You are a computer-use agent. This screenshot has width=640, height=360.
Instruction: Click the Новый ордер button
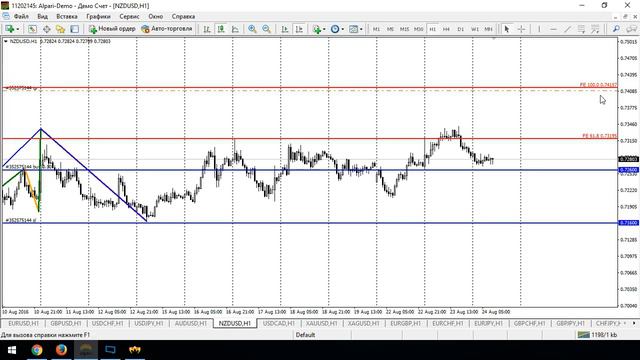coord(112,29)
